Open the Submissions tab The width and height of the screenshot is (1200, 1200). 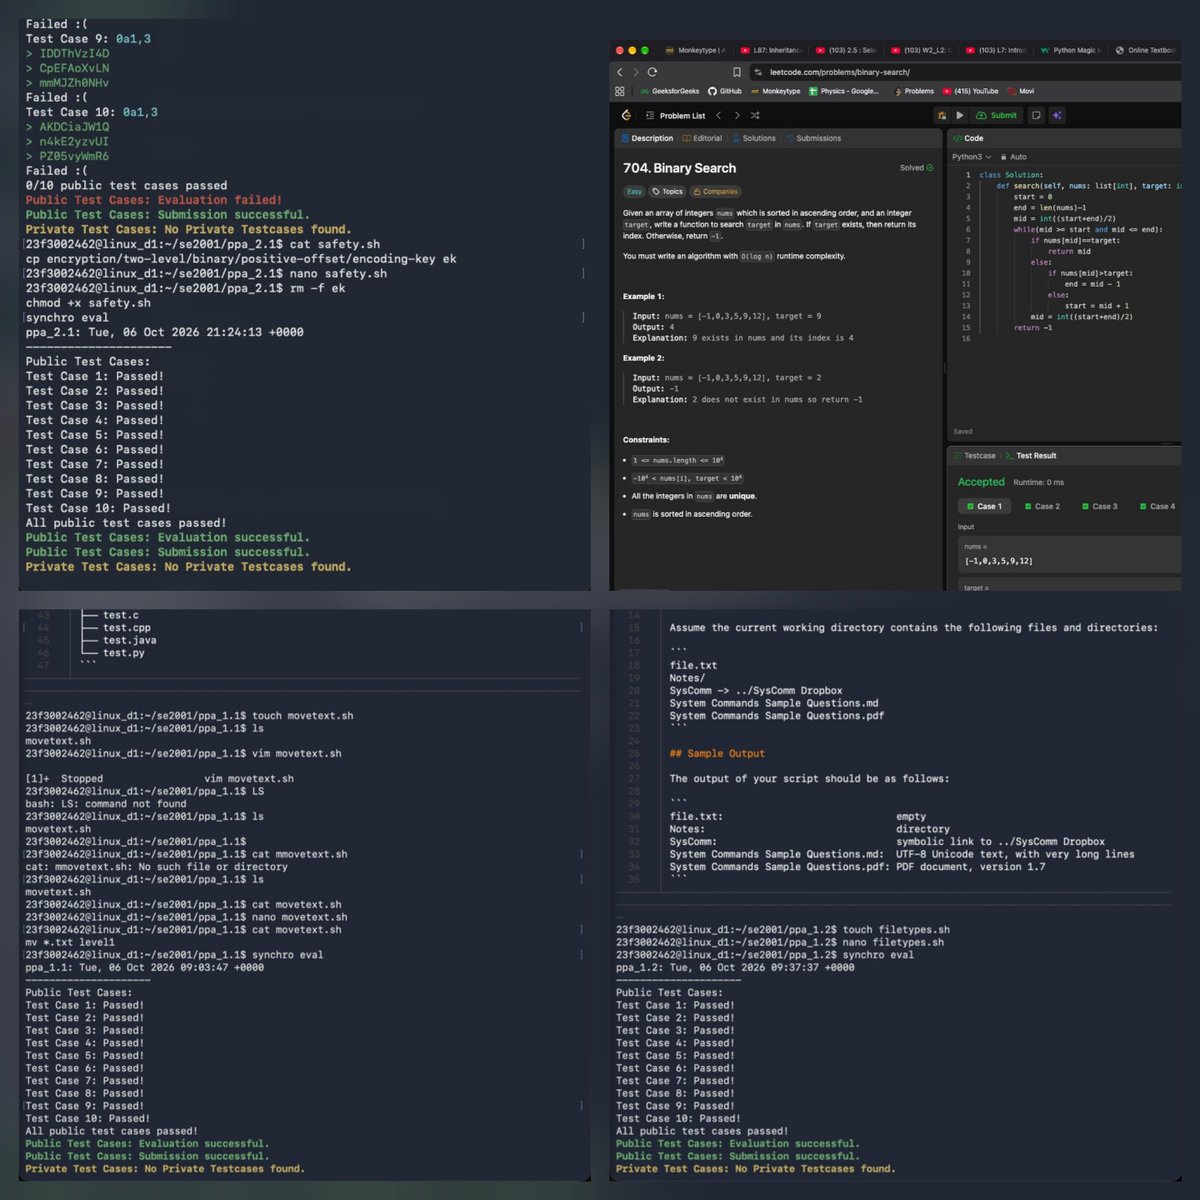click(x=813, y=138)
